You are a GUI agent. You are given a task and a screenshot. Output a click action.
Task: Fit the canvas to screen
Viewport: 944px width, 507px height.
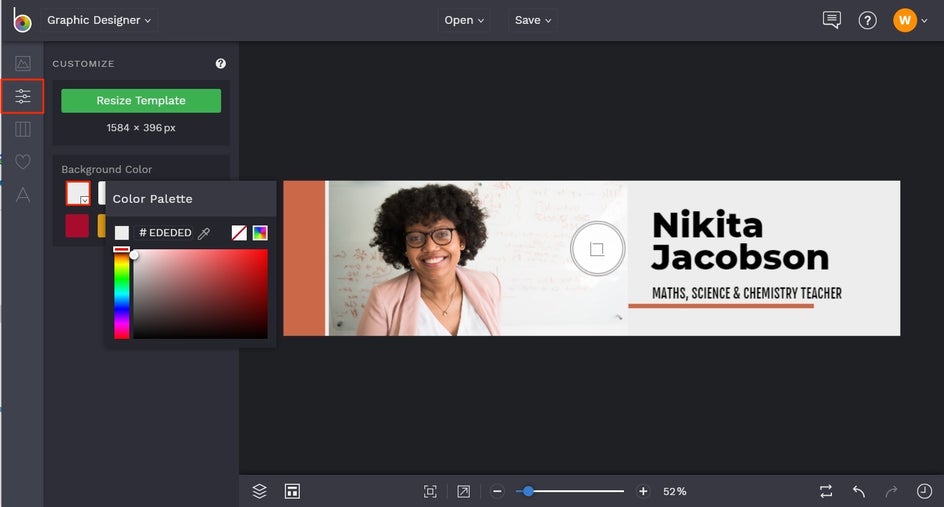click(430, 491)
